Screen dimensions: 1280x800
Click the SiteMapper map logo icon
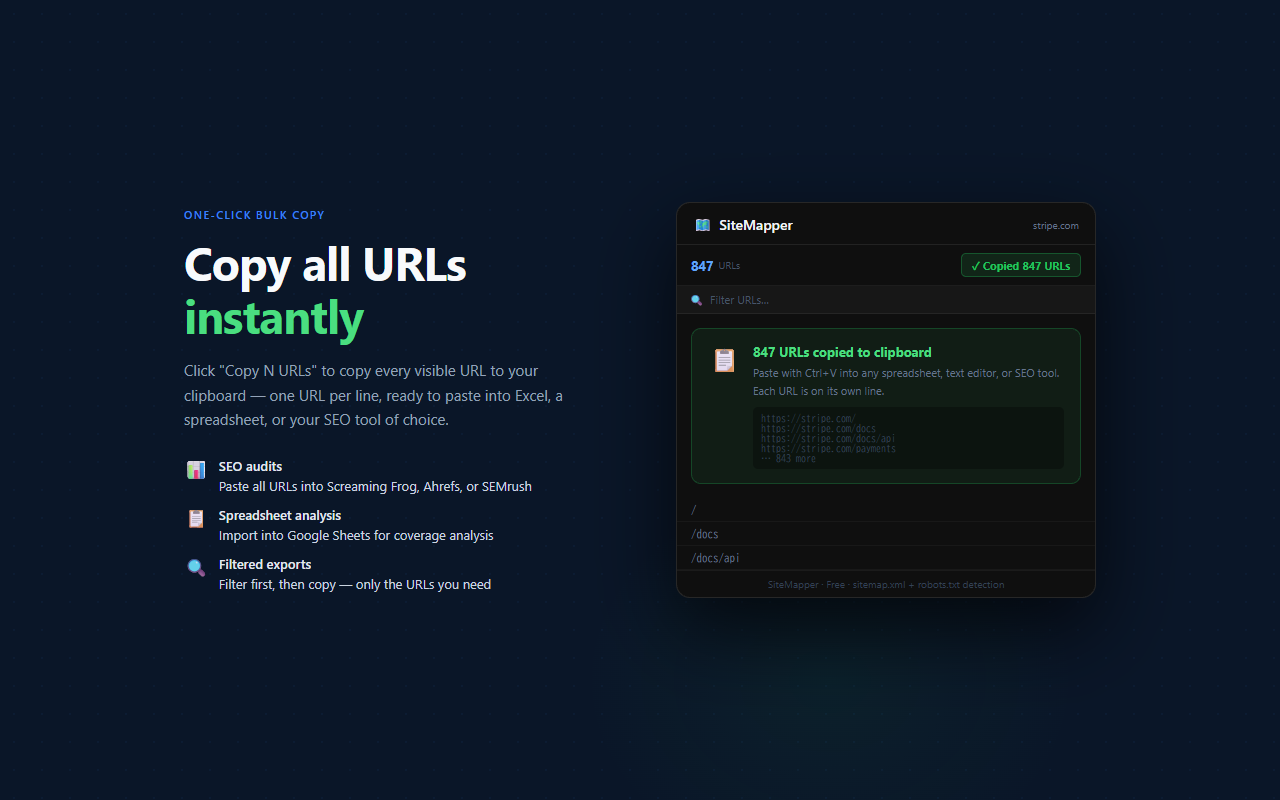tap(702, 225)
